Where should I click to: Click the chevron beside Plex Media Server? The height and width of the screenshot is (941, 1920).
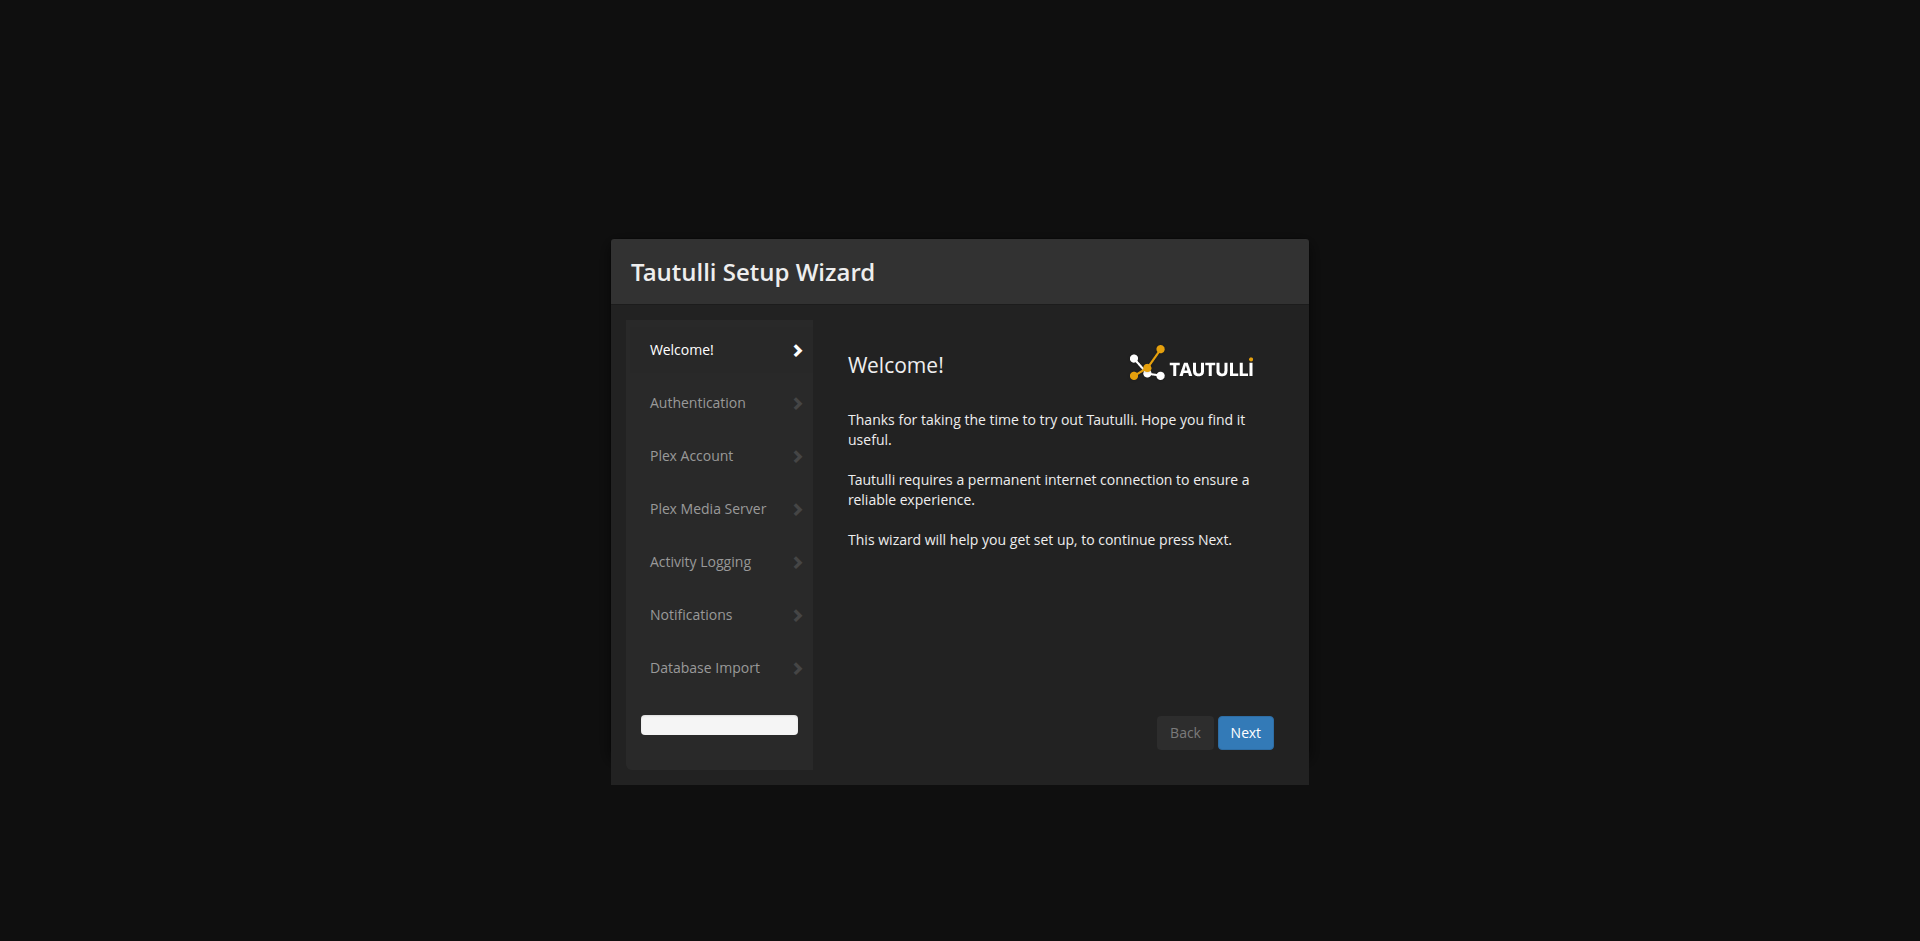pos(798,509)
